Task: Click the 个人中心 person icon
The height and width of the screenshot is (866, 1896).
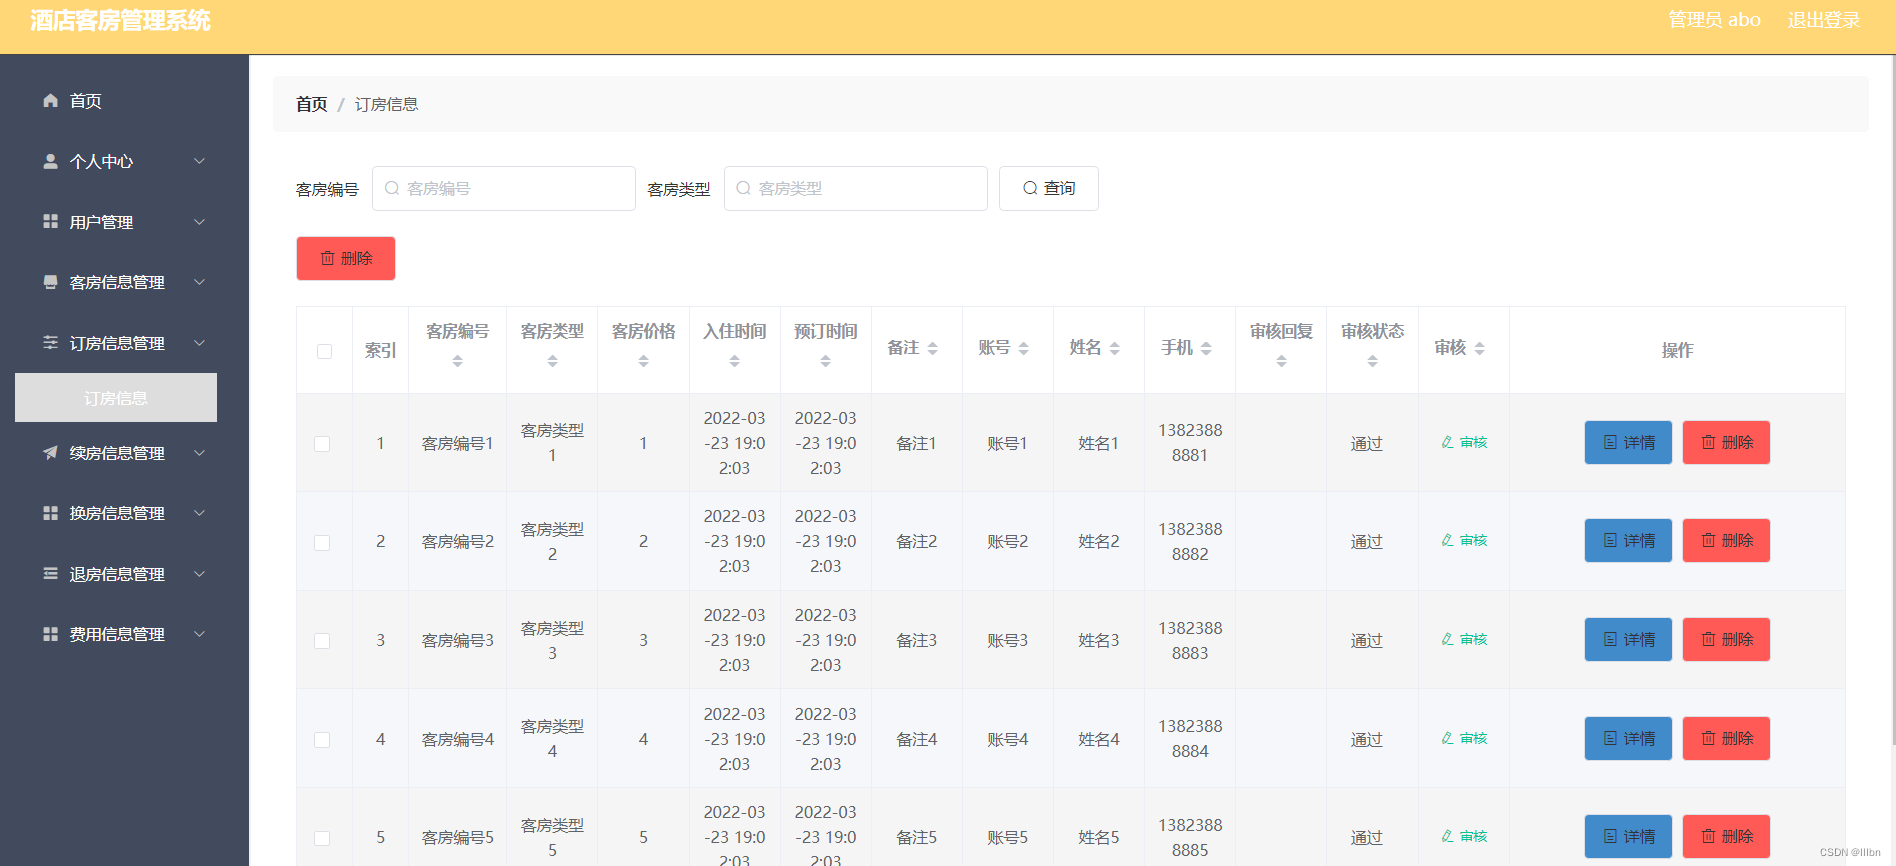Action: point(50,161)
